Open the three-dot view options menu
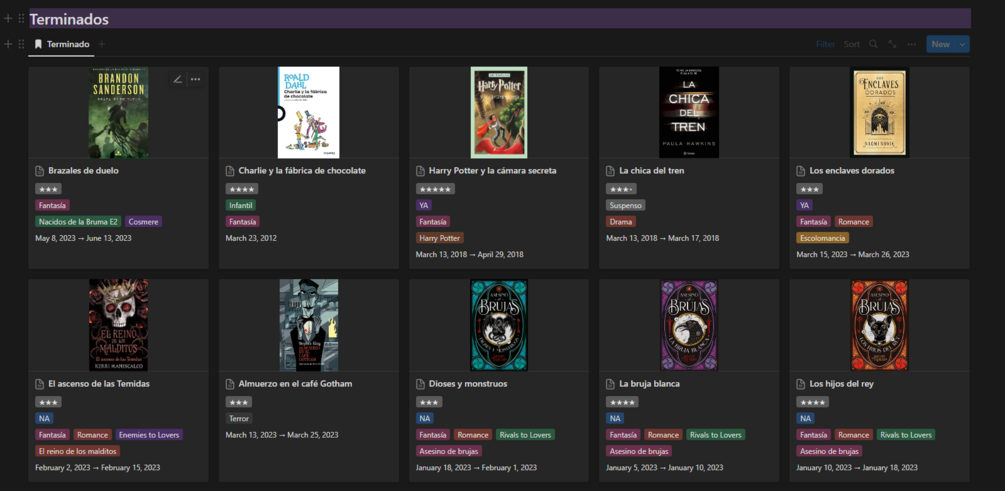The image size is (1005, 491). point(911,44)
